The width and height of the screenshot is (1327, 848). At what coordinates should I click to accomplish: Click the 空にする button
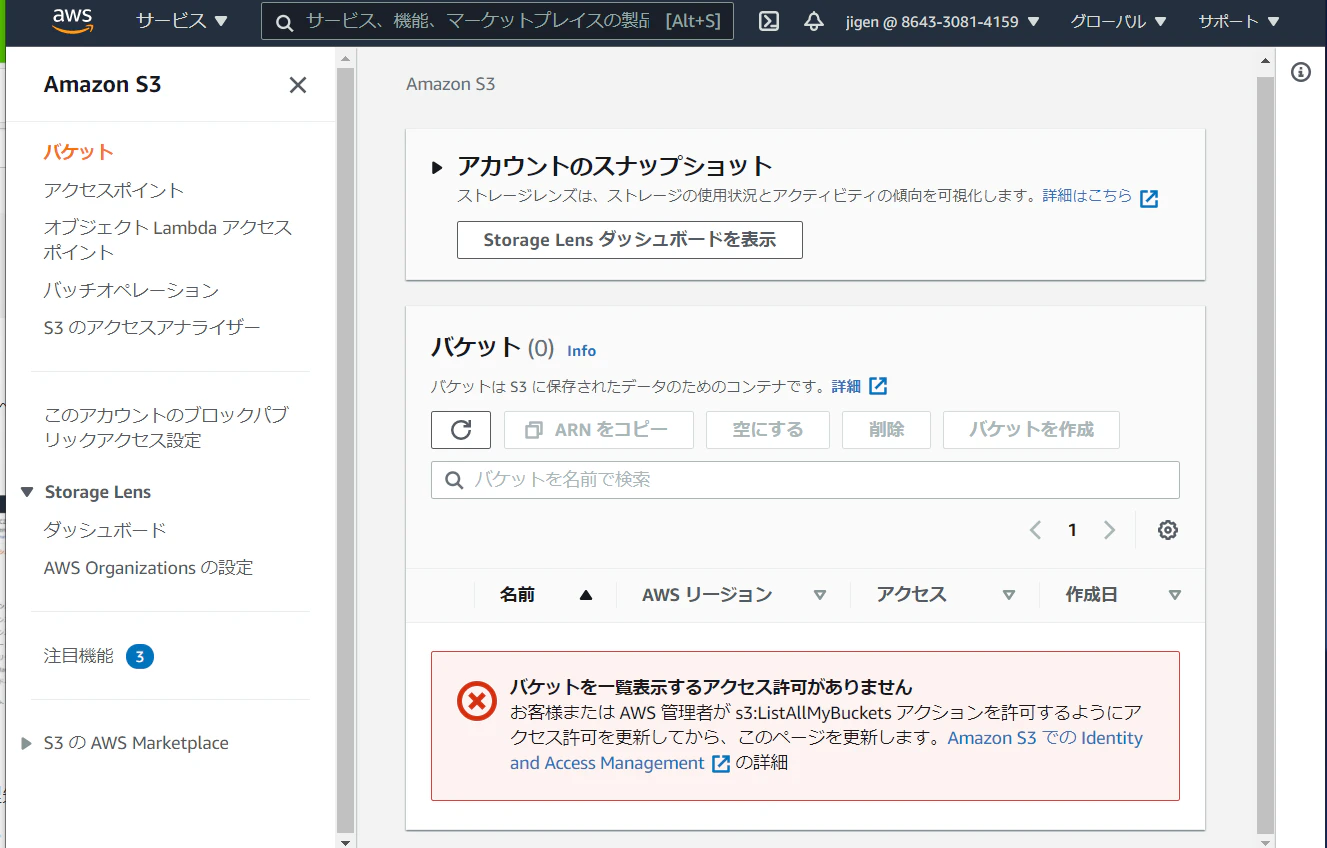point(768,430)
